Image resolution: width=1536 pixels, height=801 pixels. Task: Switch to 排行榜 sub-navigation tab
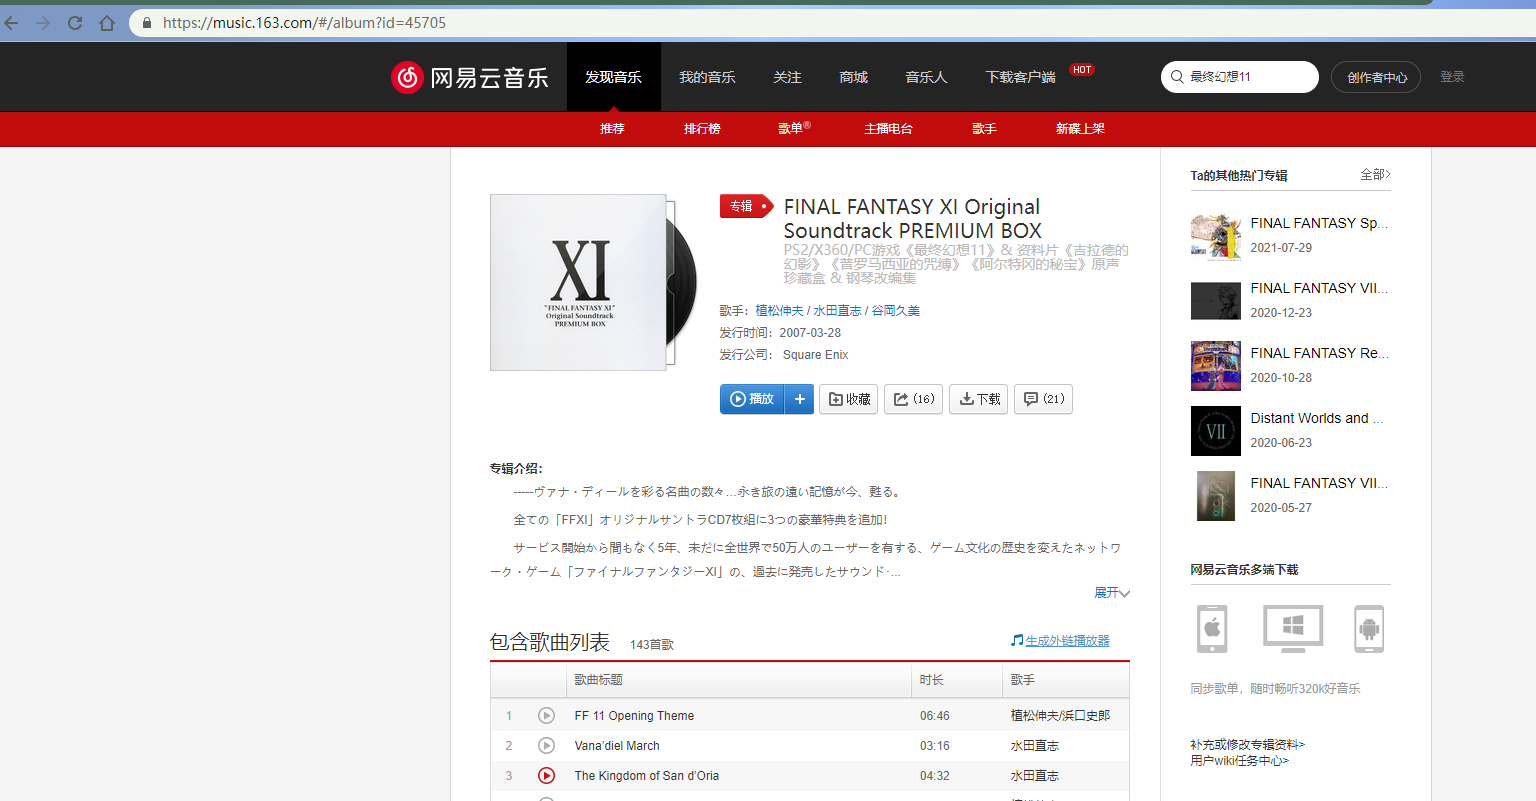[702, 129]
